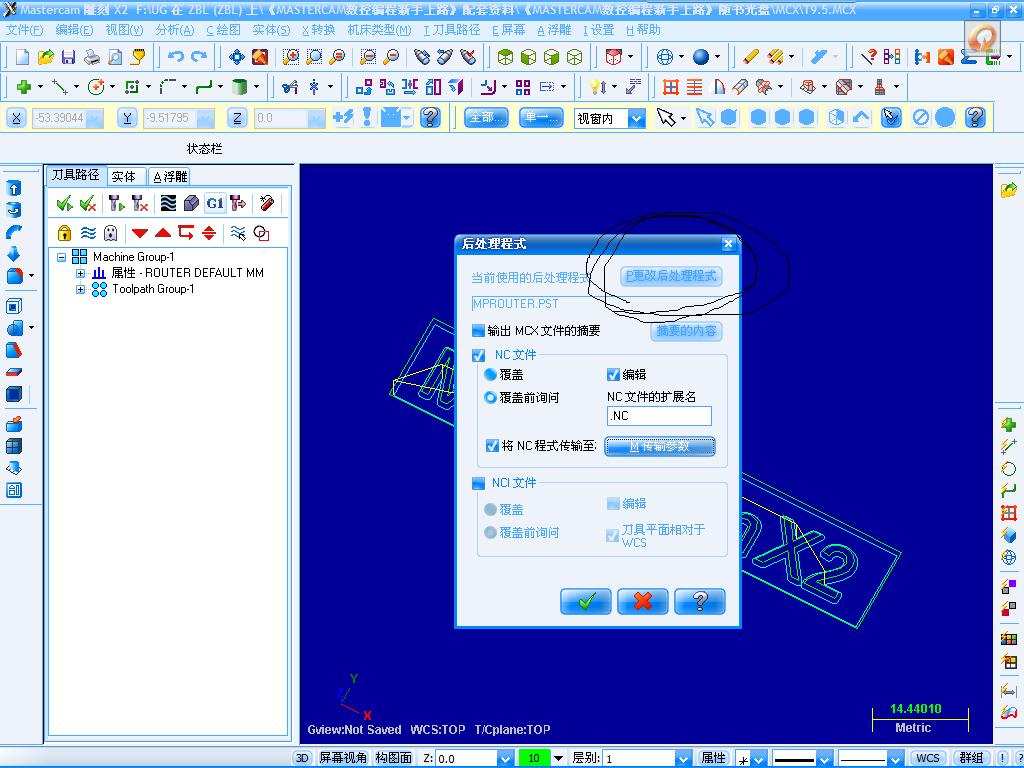Click the Save disk icon
Image resolution: width=1024 pixels, height=768 pixels.
[x=68, y=57]
